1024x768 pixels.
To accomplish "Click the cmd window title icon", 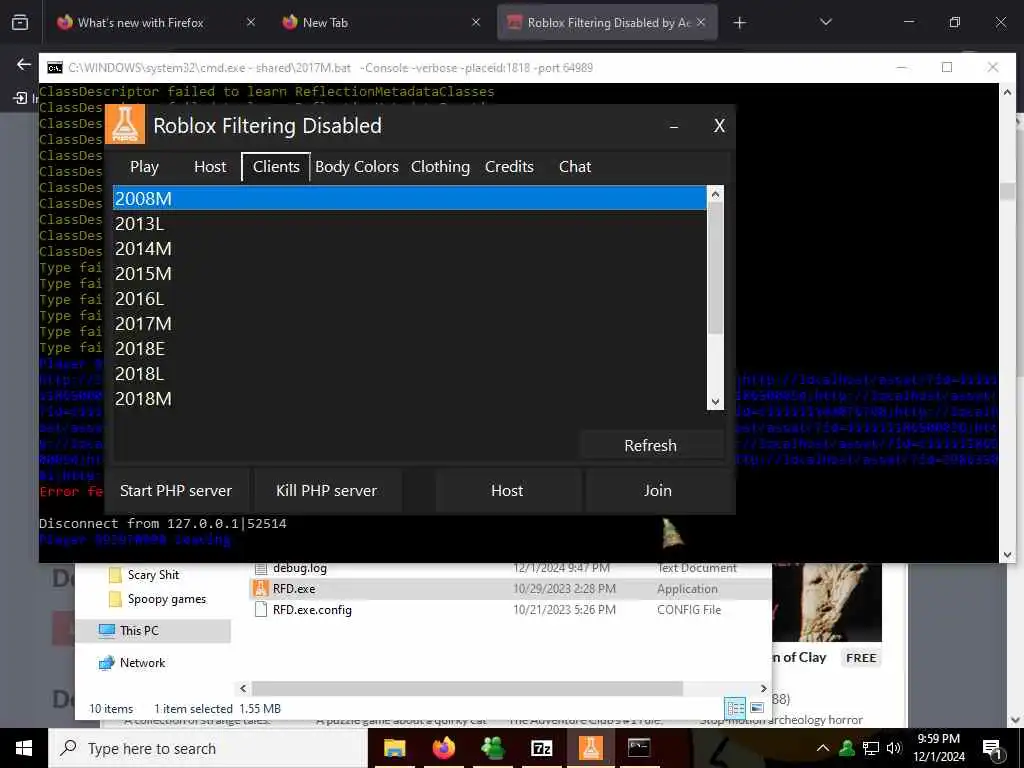I will tap(55, 67).
